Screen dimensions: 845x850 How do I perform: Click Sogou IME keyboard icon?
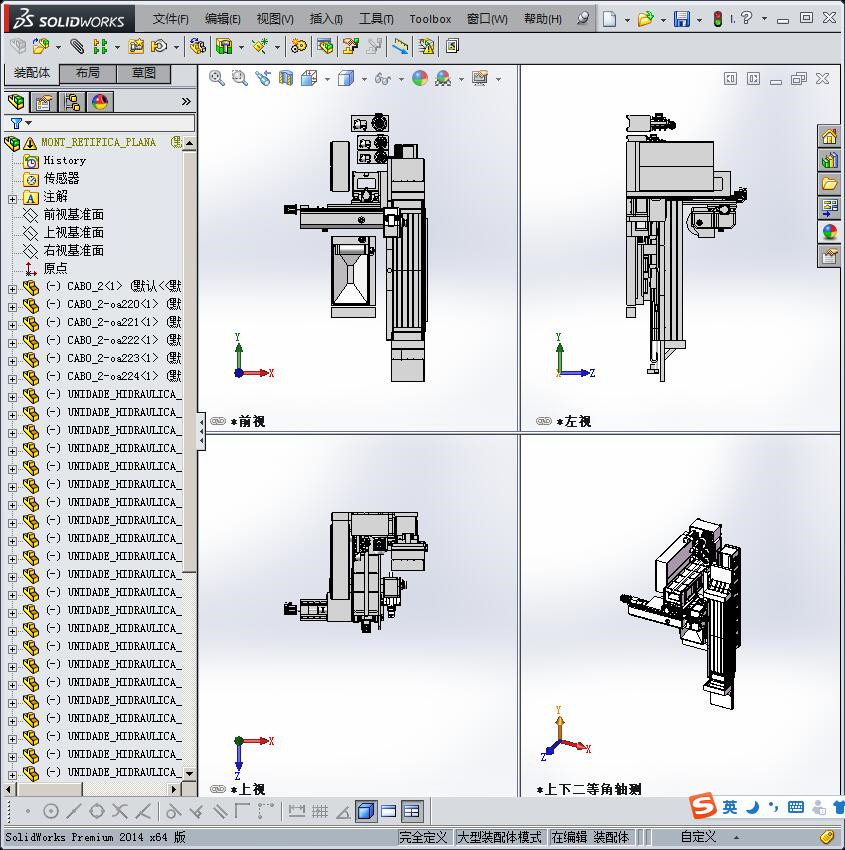point(796,807)
